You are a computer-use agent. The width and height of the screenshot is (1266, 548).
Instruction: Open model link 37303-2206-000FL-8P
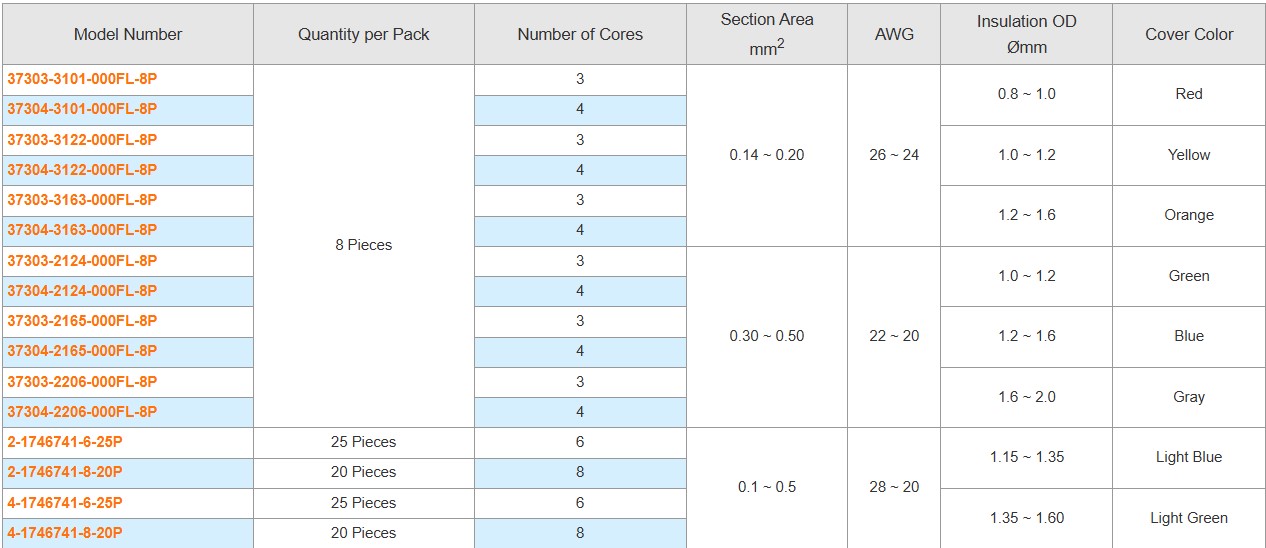82,382
